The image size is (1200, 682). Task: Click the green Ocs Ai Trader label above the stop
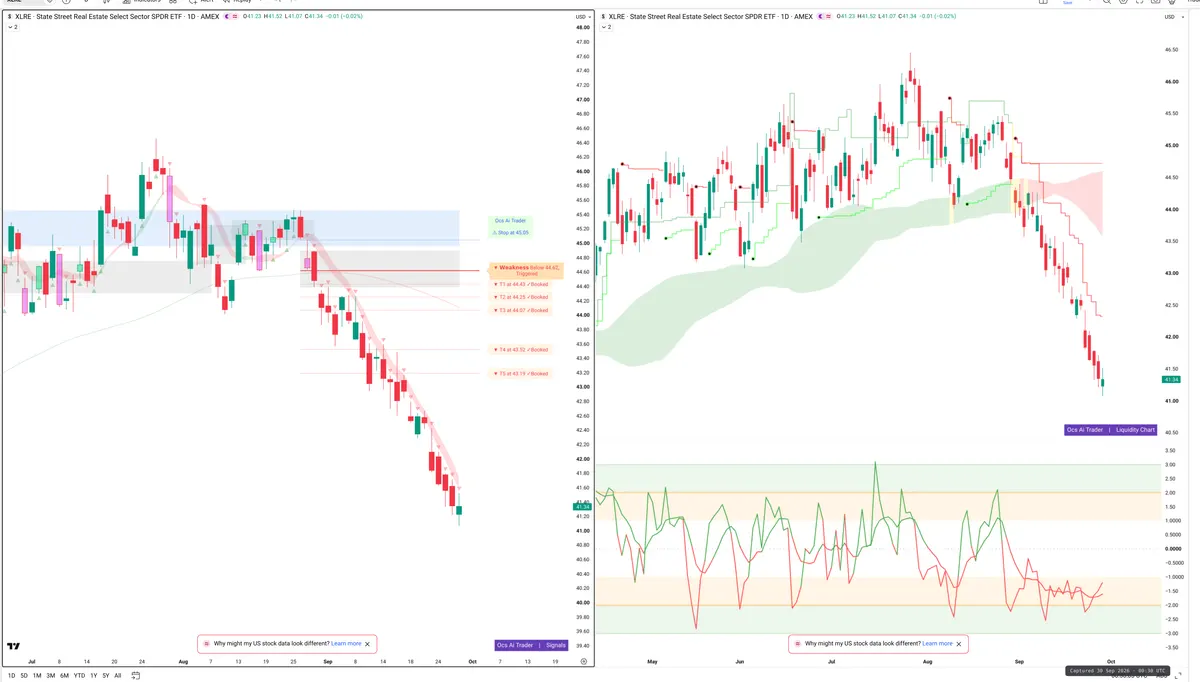(510, 220)
